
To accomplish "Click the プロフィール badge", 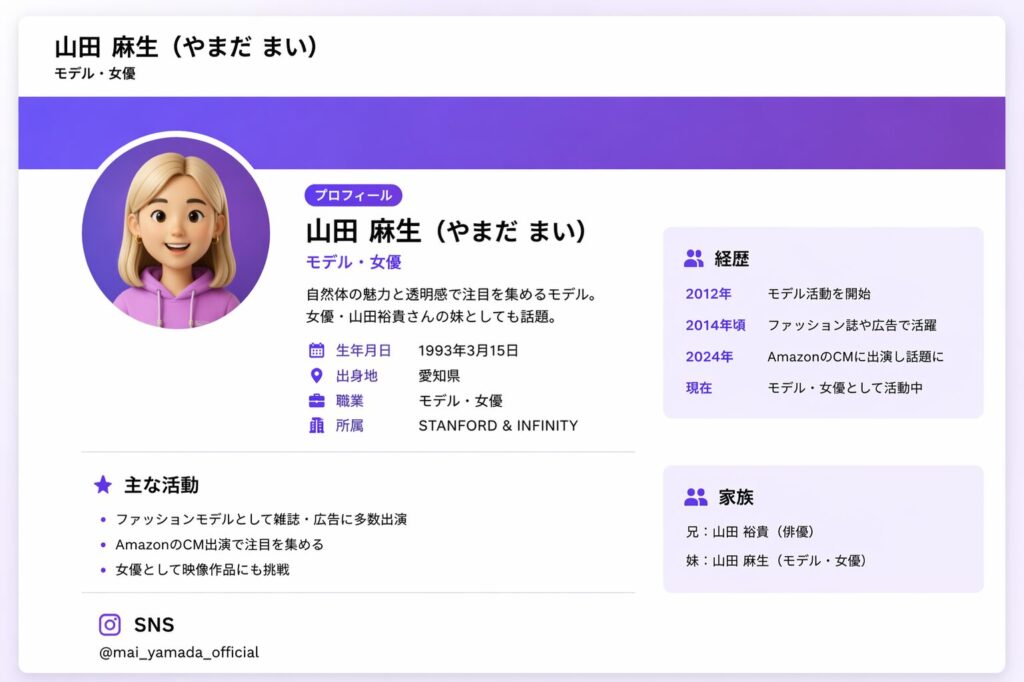I will (x=353, y=195).
